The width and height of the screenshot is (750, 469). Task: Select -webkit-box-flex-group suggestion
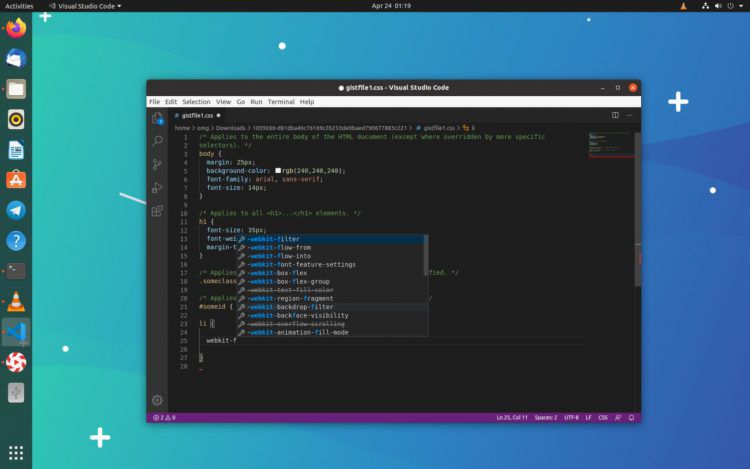pos(330,282)
